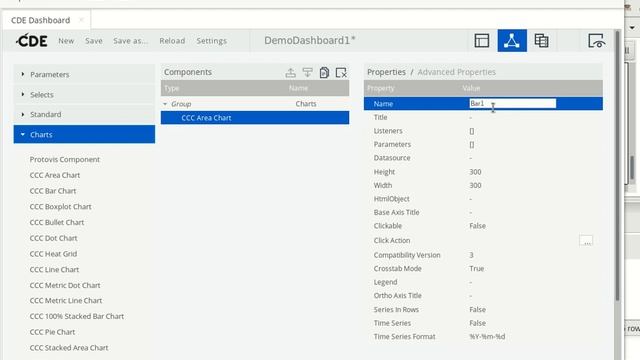Image resolution: width=640 pixels, height=360 pixels.
Task: Click the CDE logo
Action: 32,40
